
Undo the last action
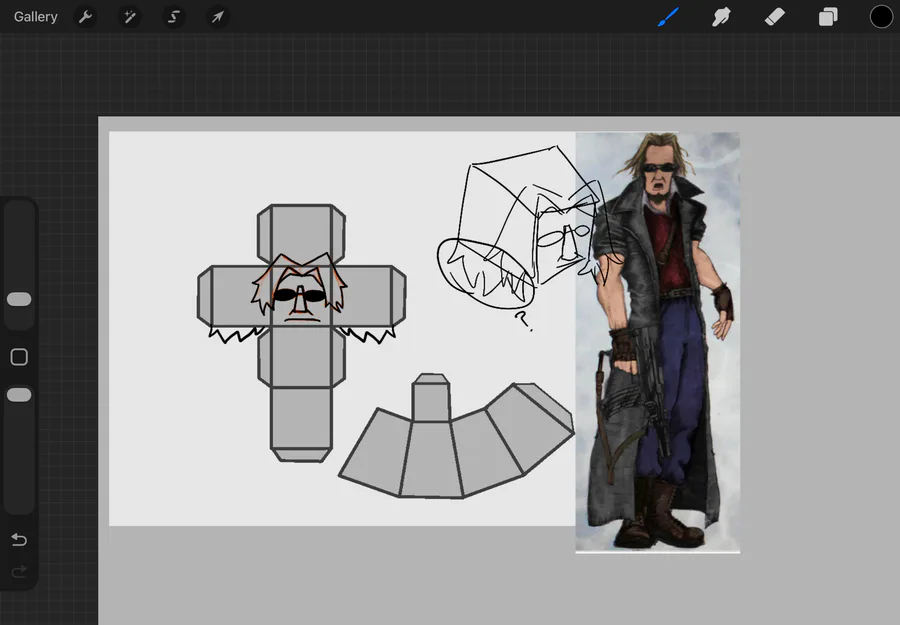tap(19, 539)
